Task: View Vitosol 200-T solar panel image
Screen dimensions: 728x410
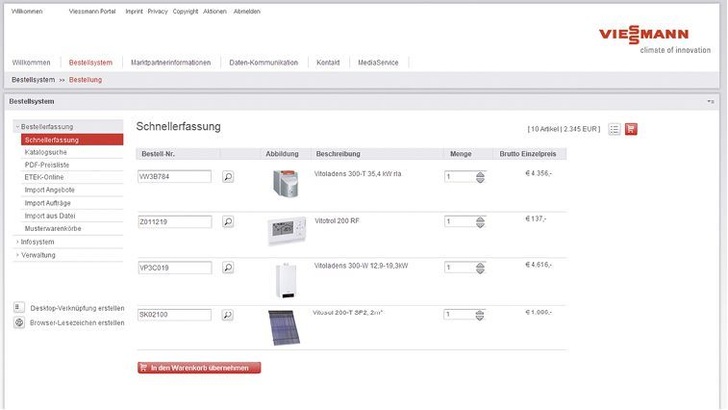Action: coord(284,328)
